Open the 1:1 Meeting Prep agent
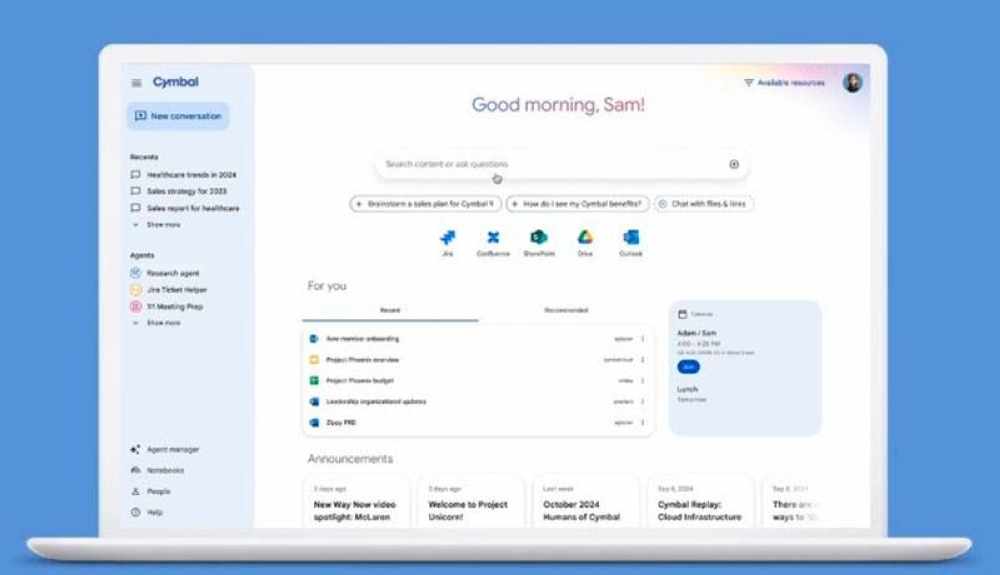This screenshot has width=1000, height=575. (167, 307)
